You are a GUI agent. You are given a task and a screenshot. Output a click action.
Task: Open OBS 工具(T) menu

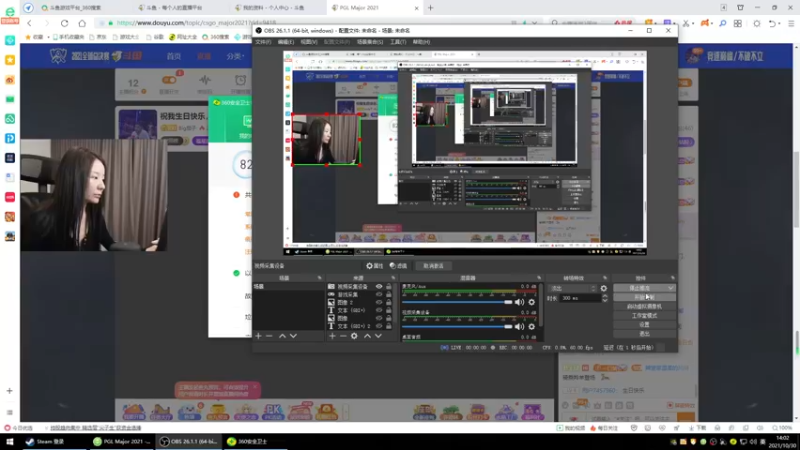click(x=398, y=42)
